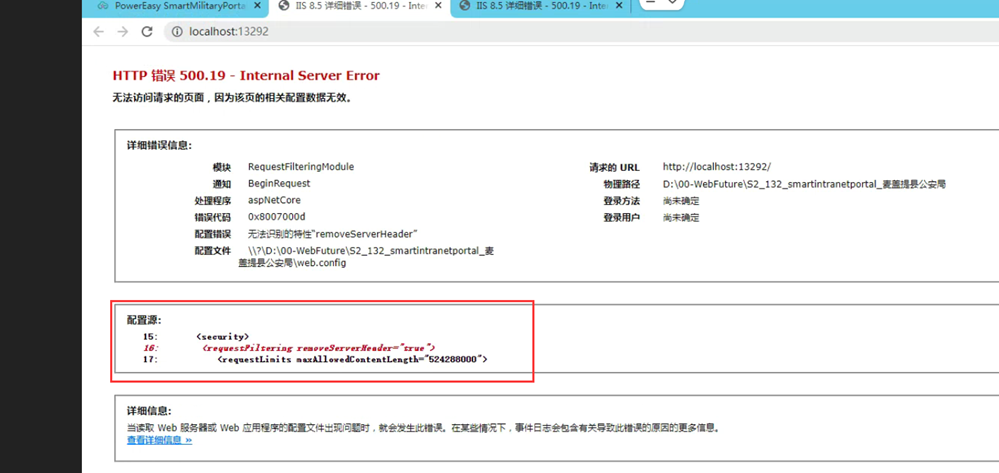Screen dimensions: 999x473
Task: Select the RequestFilteringModule value
Action: pos(301,167)
